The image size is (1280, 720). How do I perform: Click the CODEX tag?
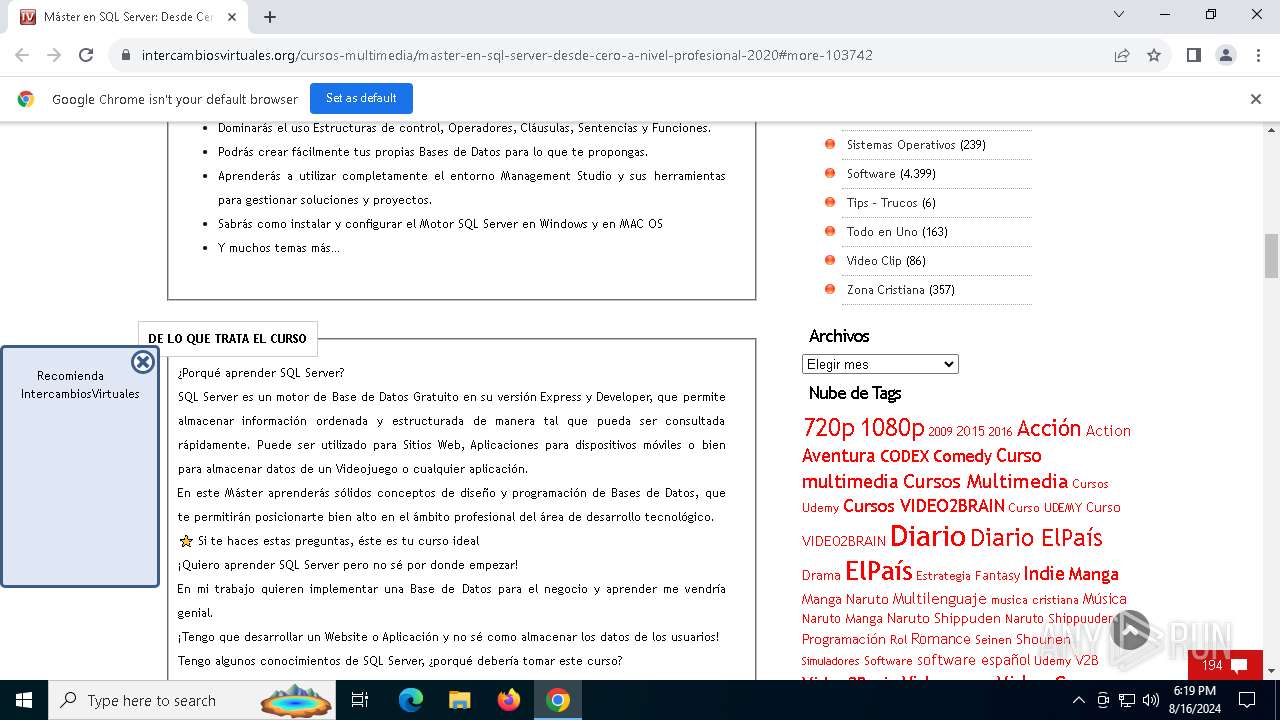(904, 456)
